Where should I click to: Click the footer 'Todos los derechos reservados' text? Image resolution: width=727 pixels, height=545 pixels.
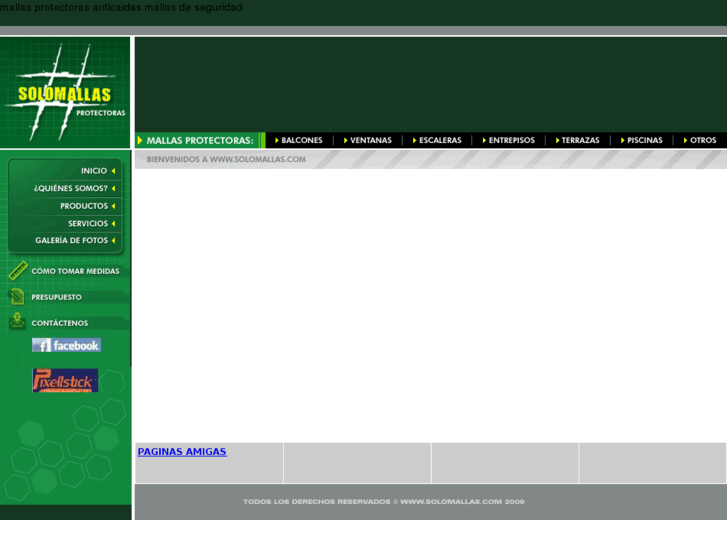(384, 501)
